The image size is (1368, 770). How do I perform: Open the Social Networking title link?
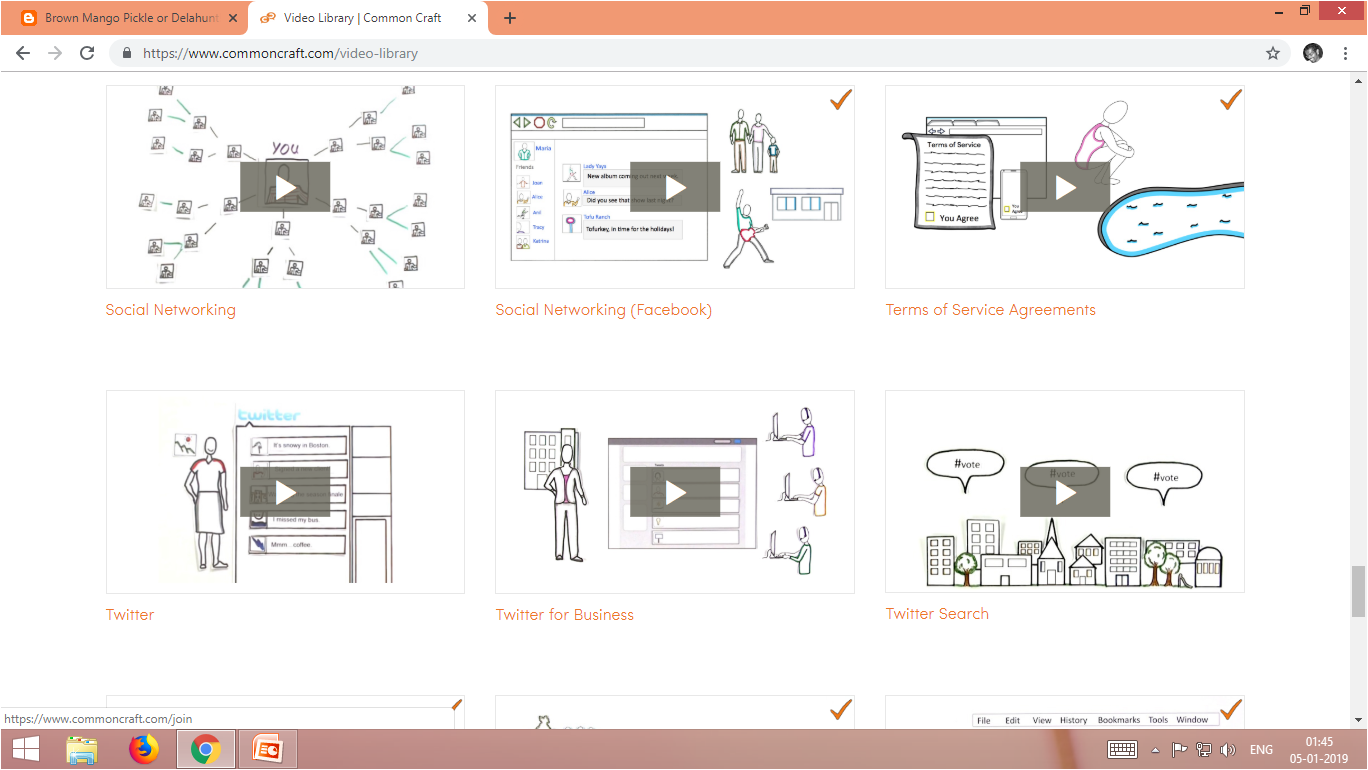[x=171, y=310]
